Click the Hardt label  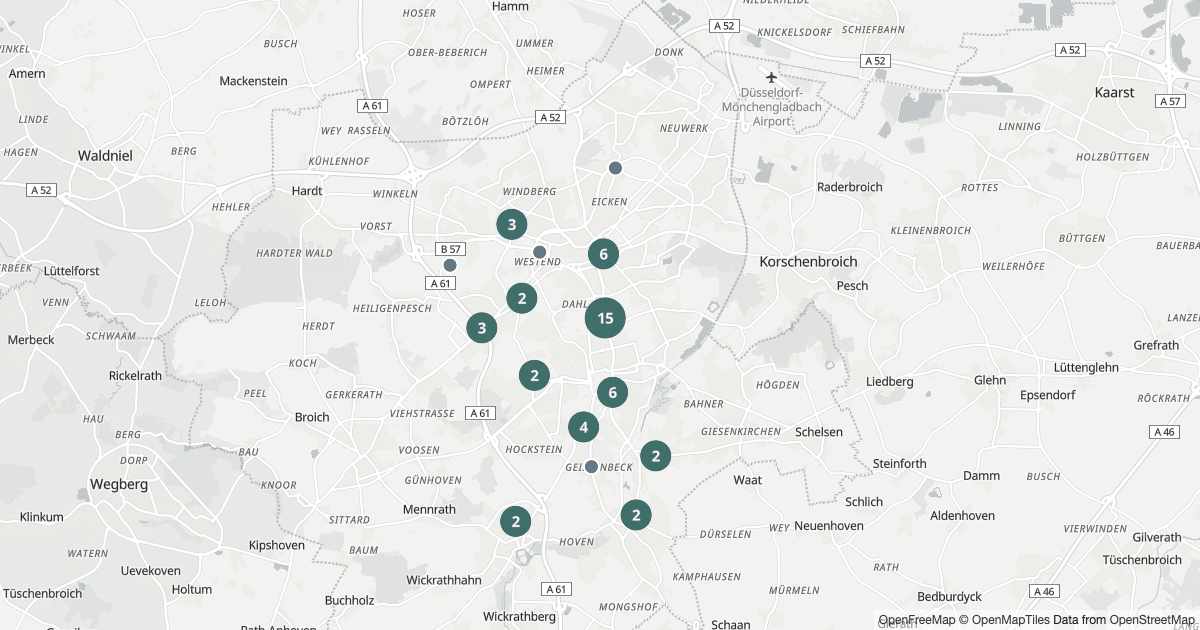(307, 190)
